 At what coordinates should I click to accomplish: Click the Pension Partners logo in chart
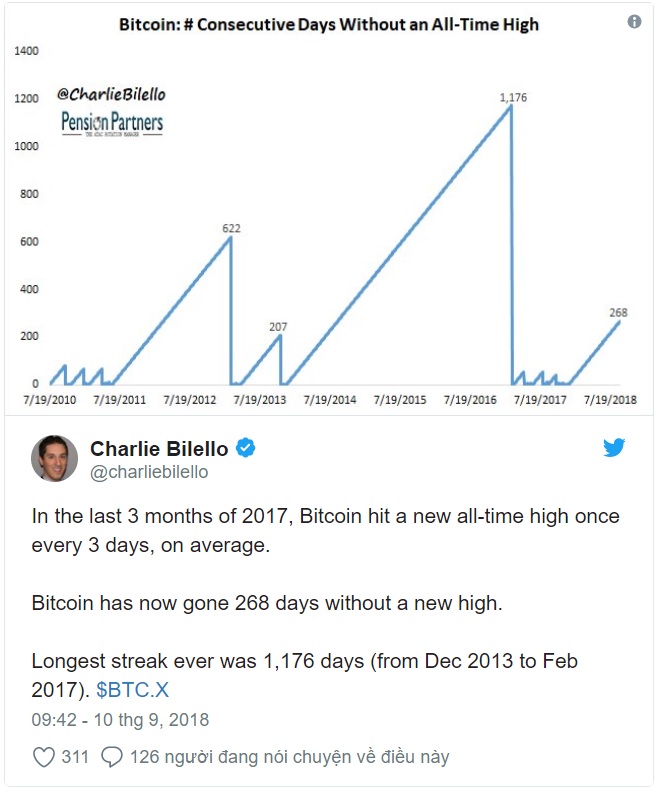[112, 124]
